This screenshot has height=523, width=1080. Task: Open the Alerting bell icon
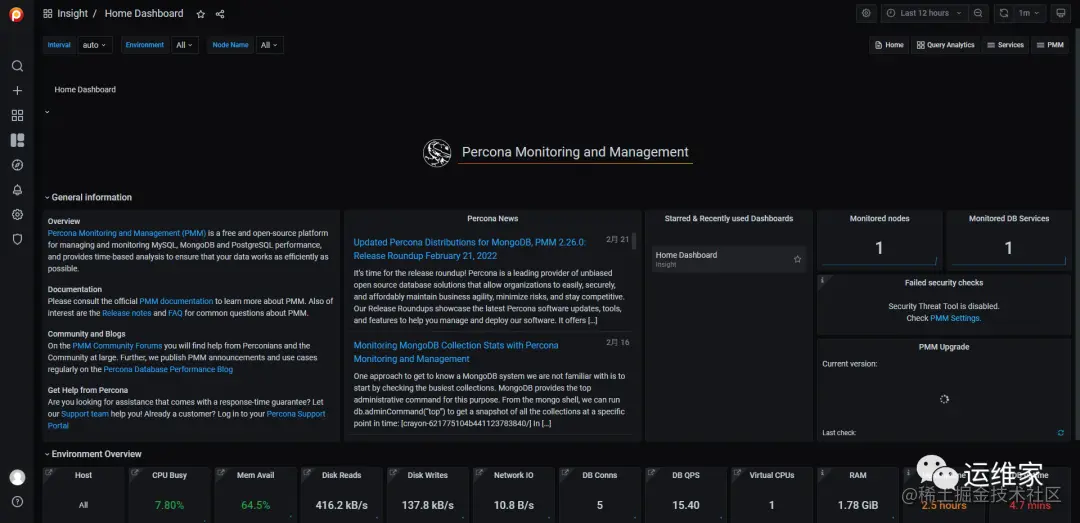[x=17, y=190]
